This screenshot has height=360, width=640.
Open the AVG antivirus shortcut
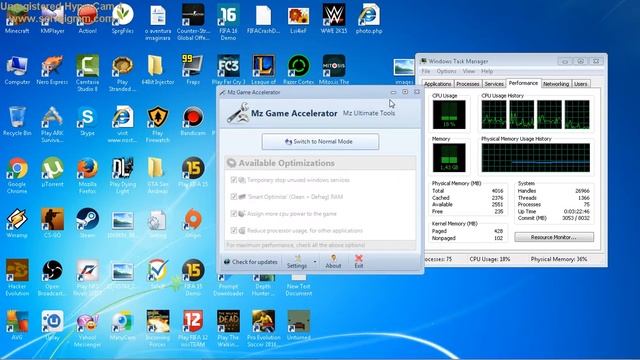17,326
